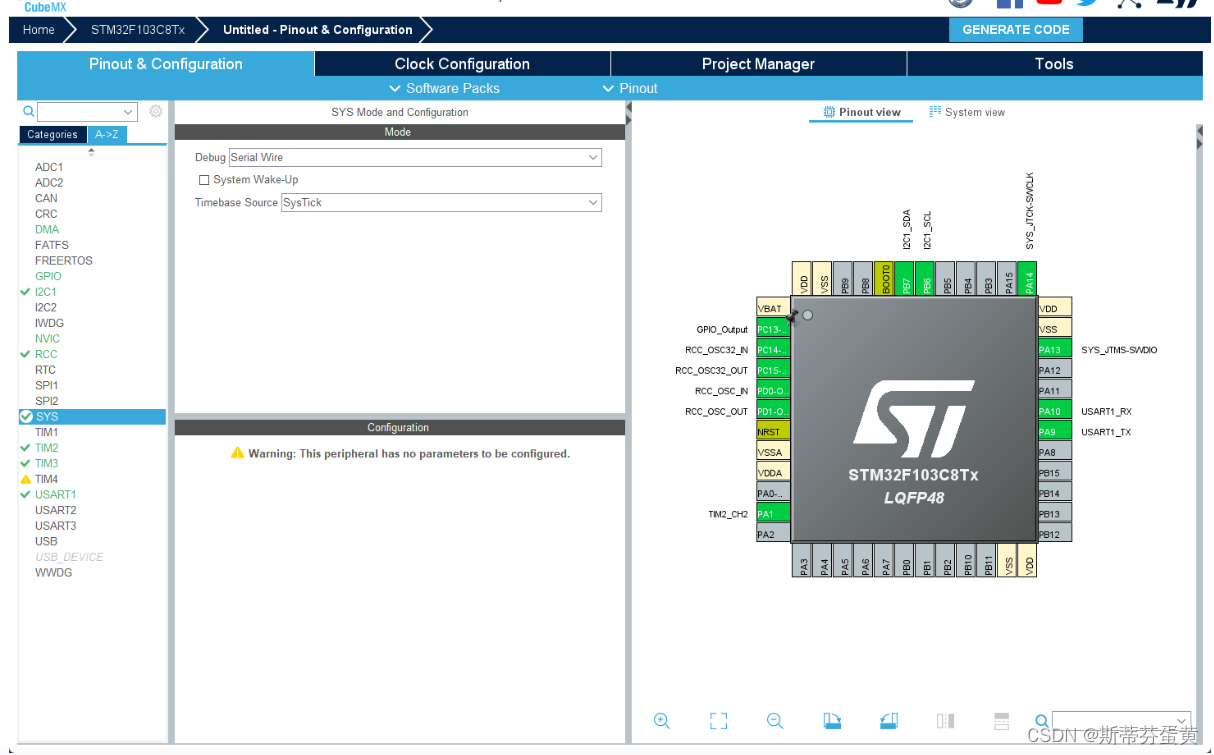This screenshot has height=755, width=1214.
Task: Open TIM2 peripheral configuration
Action: (x=47, y=448)
